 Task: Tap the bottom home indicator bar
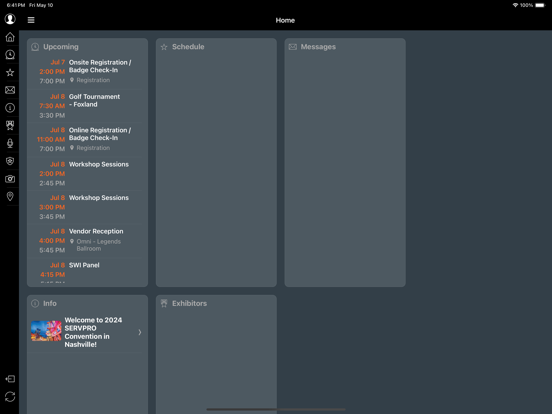(276, 409)
